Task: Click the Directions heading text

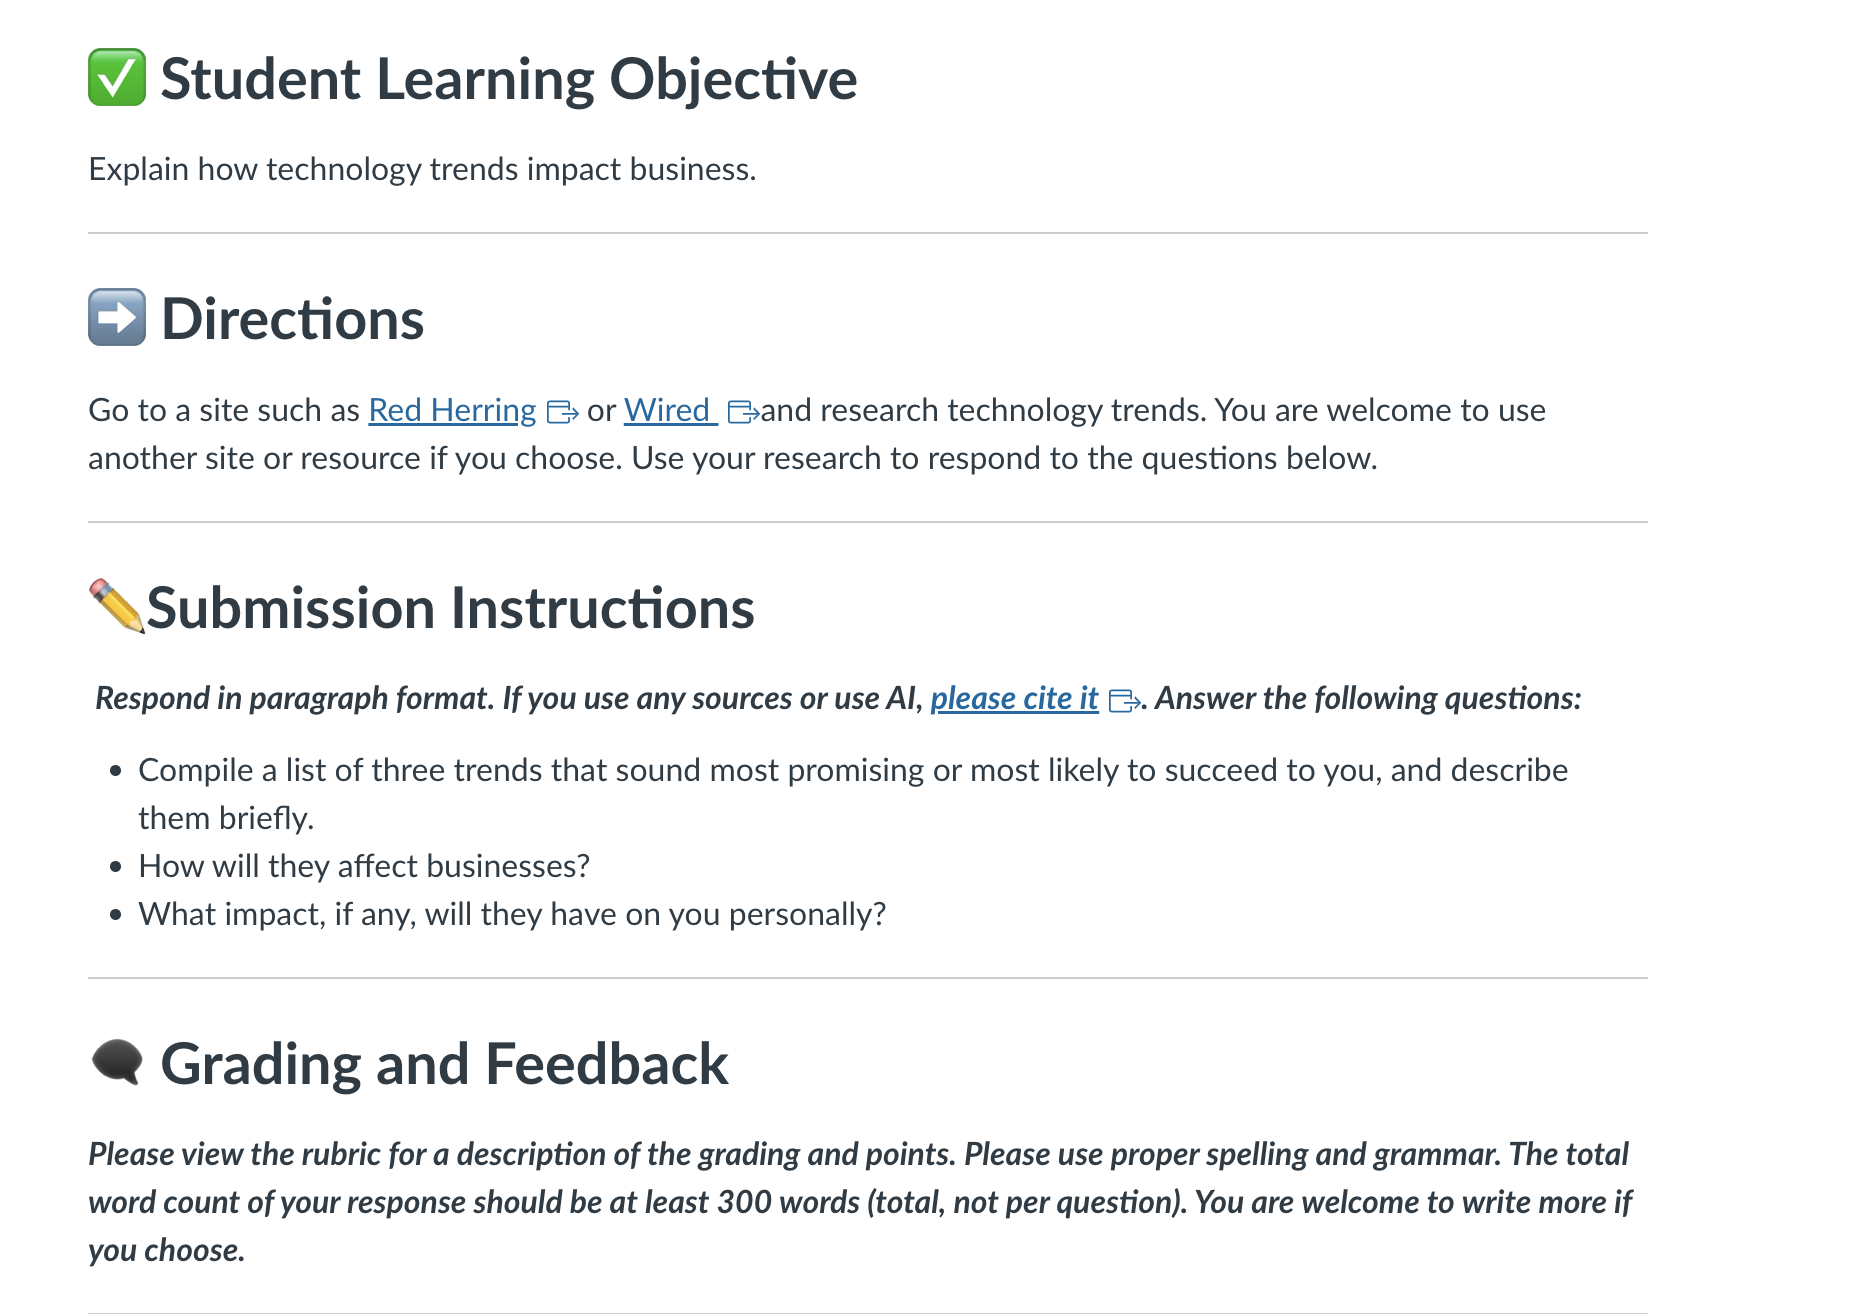Action: tap(292, 319)
